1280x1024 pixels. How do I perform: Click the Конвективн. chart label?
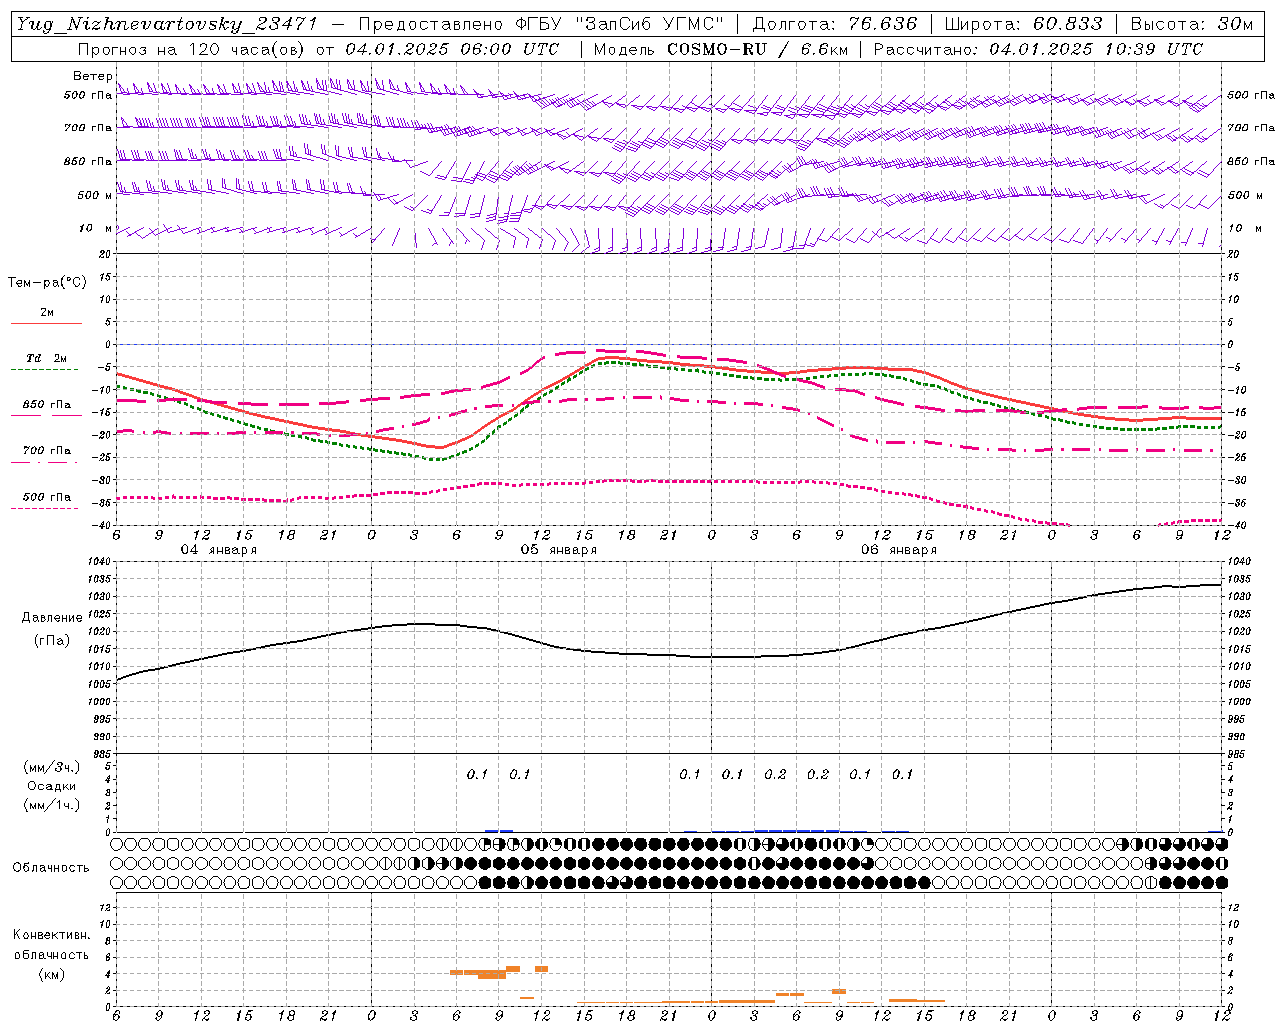(51, 935)
